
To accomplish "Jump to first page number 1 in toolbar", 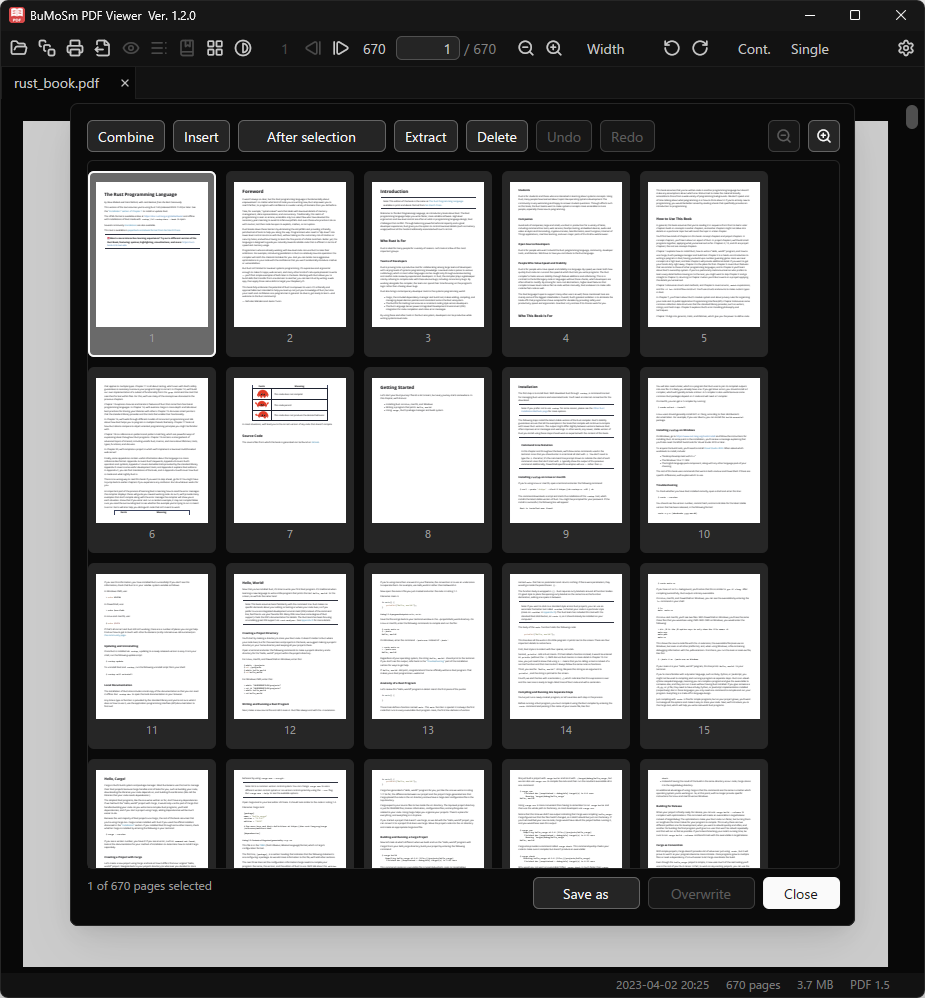I will pyautogui.click(x=285, y=49).
